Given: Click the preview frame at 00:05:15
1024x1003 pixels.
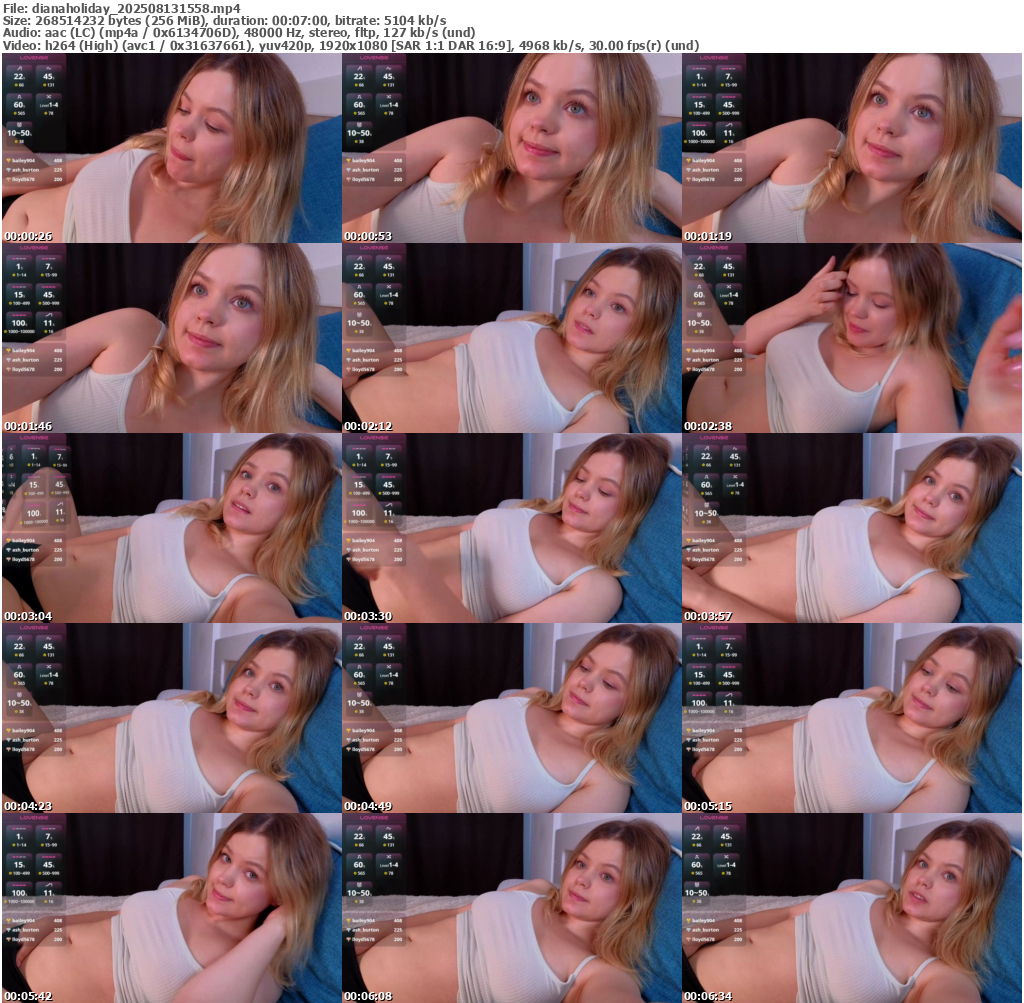Looking at the screenshot, I should (851, 718).
